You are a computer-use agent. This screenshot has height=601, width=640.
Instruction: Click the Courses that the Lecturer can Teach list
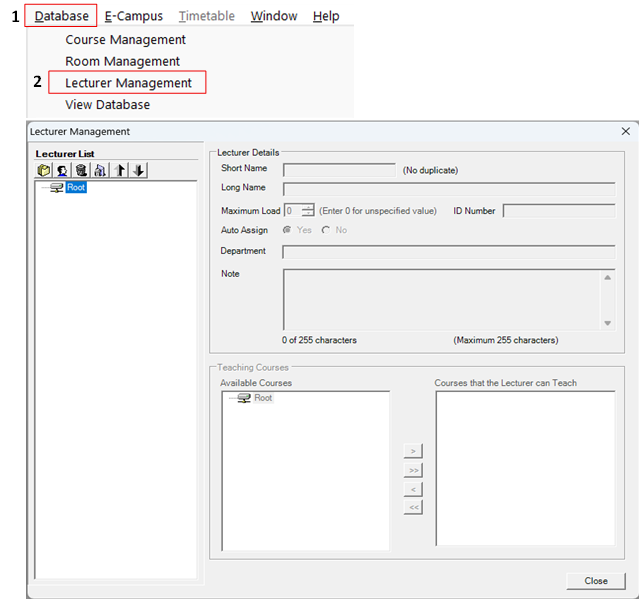point(525,468)
